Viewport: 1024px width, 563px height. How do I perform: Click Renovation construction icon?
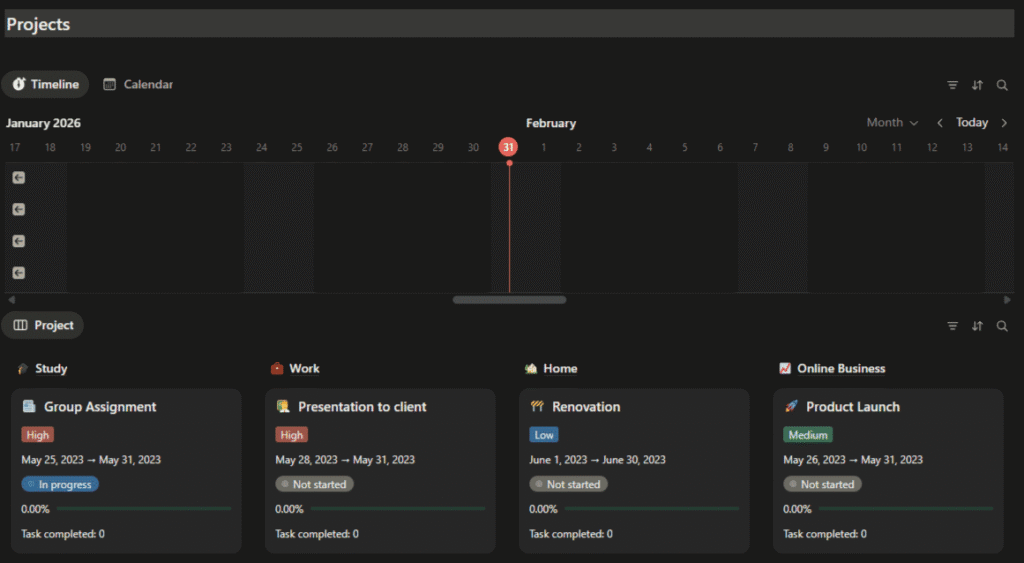537,406
